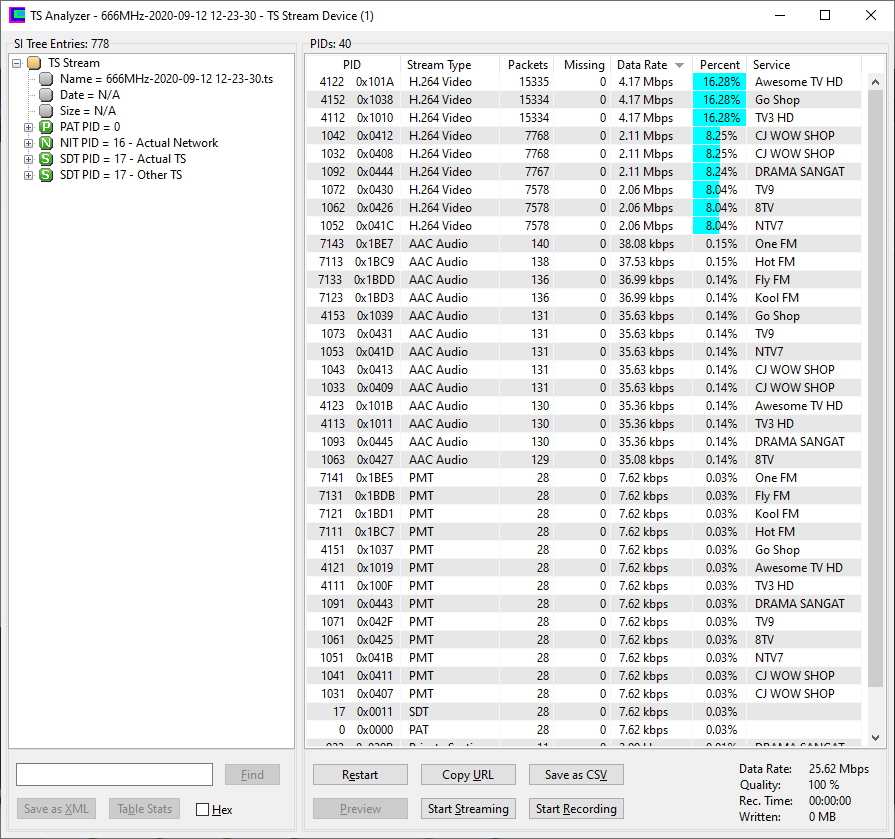This screenshot has width=895, height=839.
Task: Click the search text input field
Action: point(115,775)
